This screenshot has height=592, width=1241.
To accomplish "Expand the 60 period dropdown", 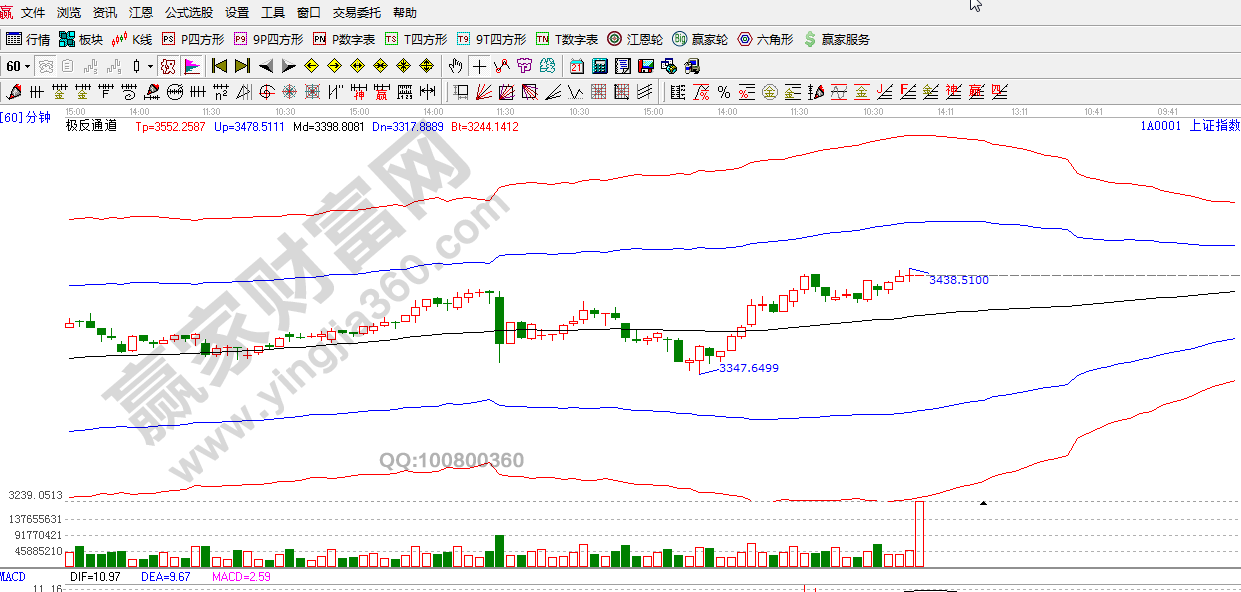I will click(27, 67).
